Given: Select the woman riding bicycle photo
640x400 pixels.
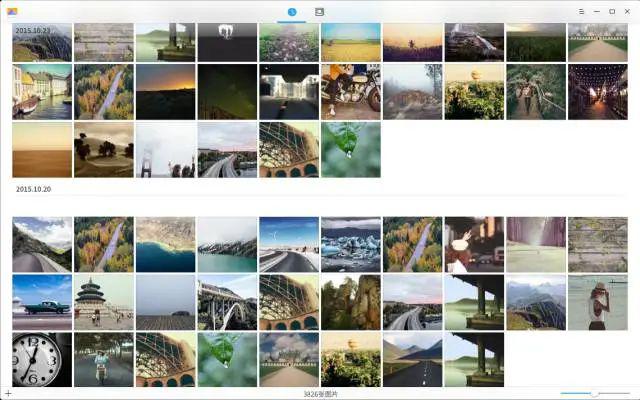Looking at the screenshot, I should (104, 360).
